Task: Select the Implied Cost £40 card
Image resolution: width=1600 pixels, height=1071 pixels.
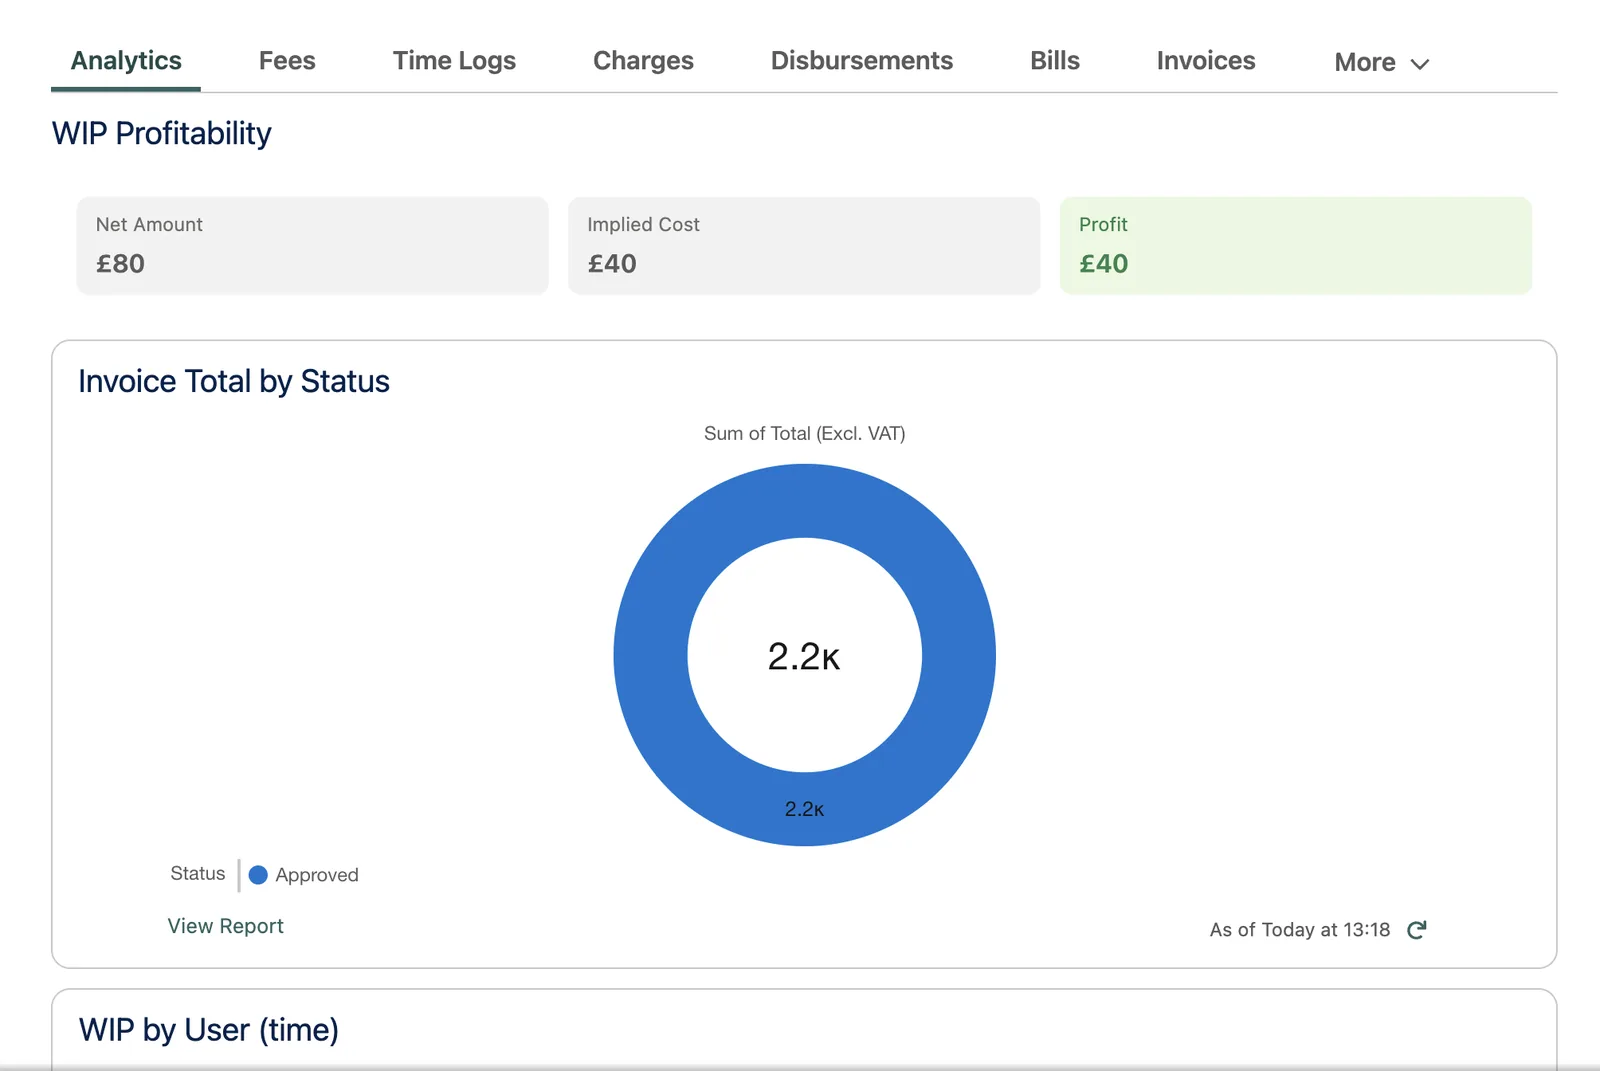Action: click(x=804, y=245)
